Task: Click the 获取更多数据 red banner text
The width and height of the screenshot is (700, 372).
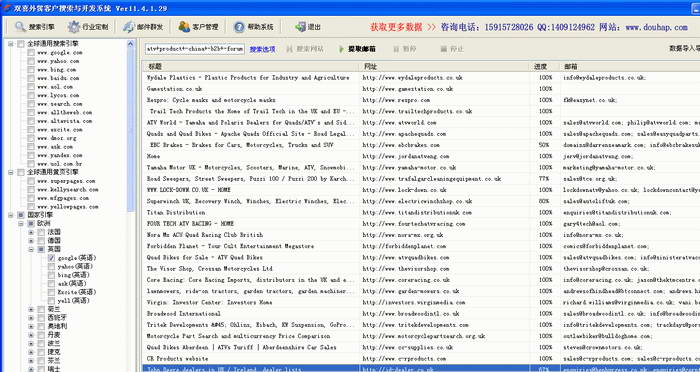Action: coord(396,27)
